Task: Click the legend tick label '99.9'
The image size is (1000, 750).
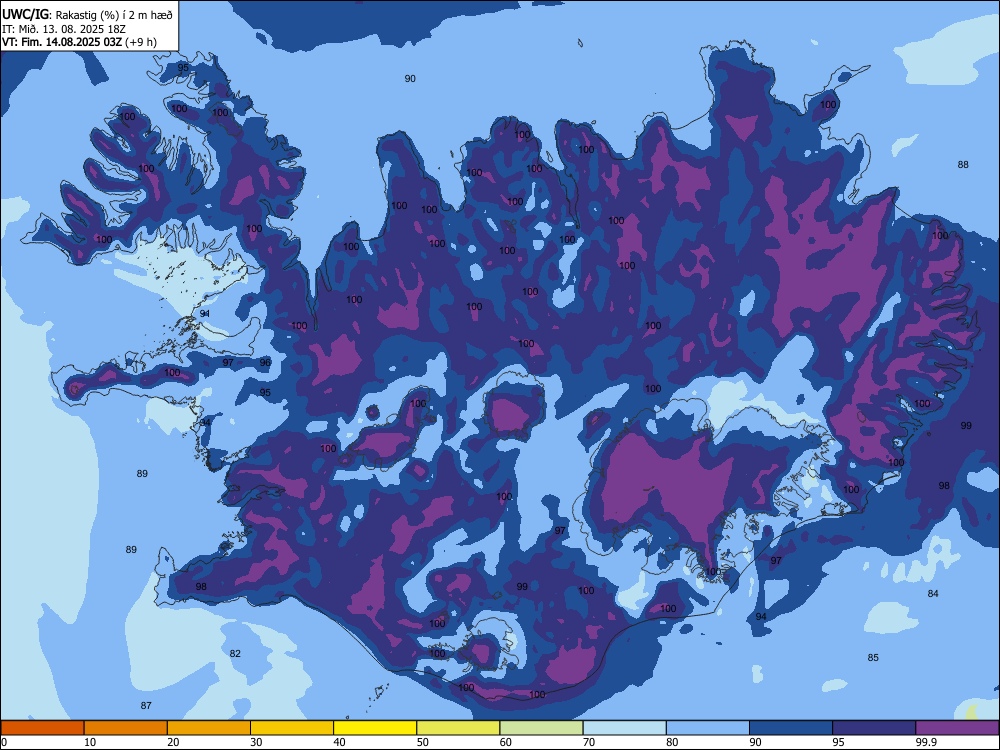Action: pyautogui.click(x=926, y=742)
